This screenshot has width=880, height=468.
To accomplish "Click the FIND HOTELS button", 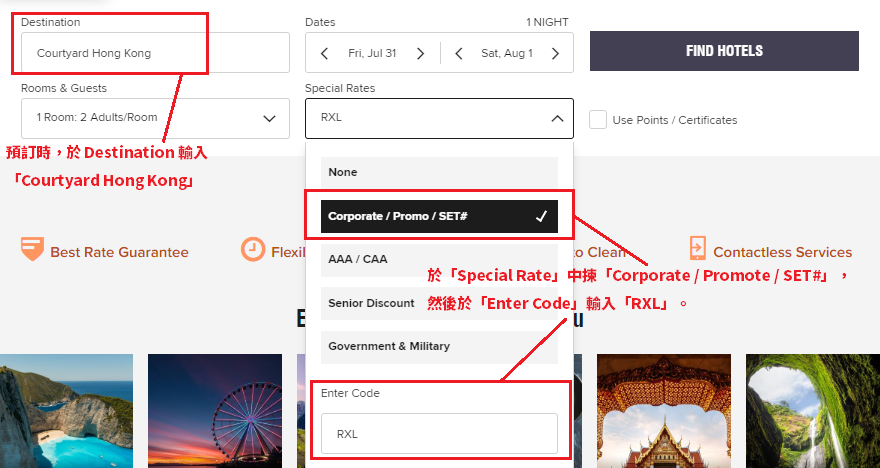I will coord(724,51).
